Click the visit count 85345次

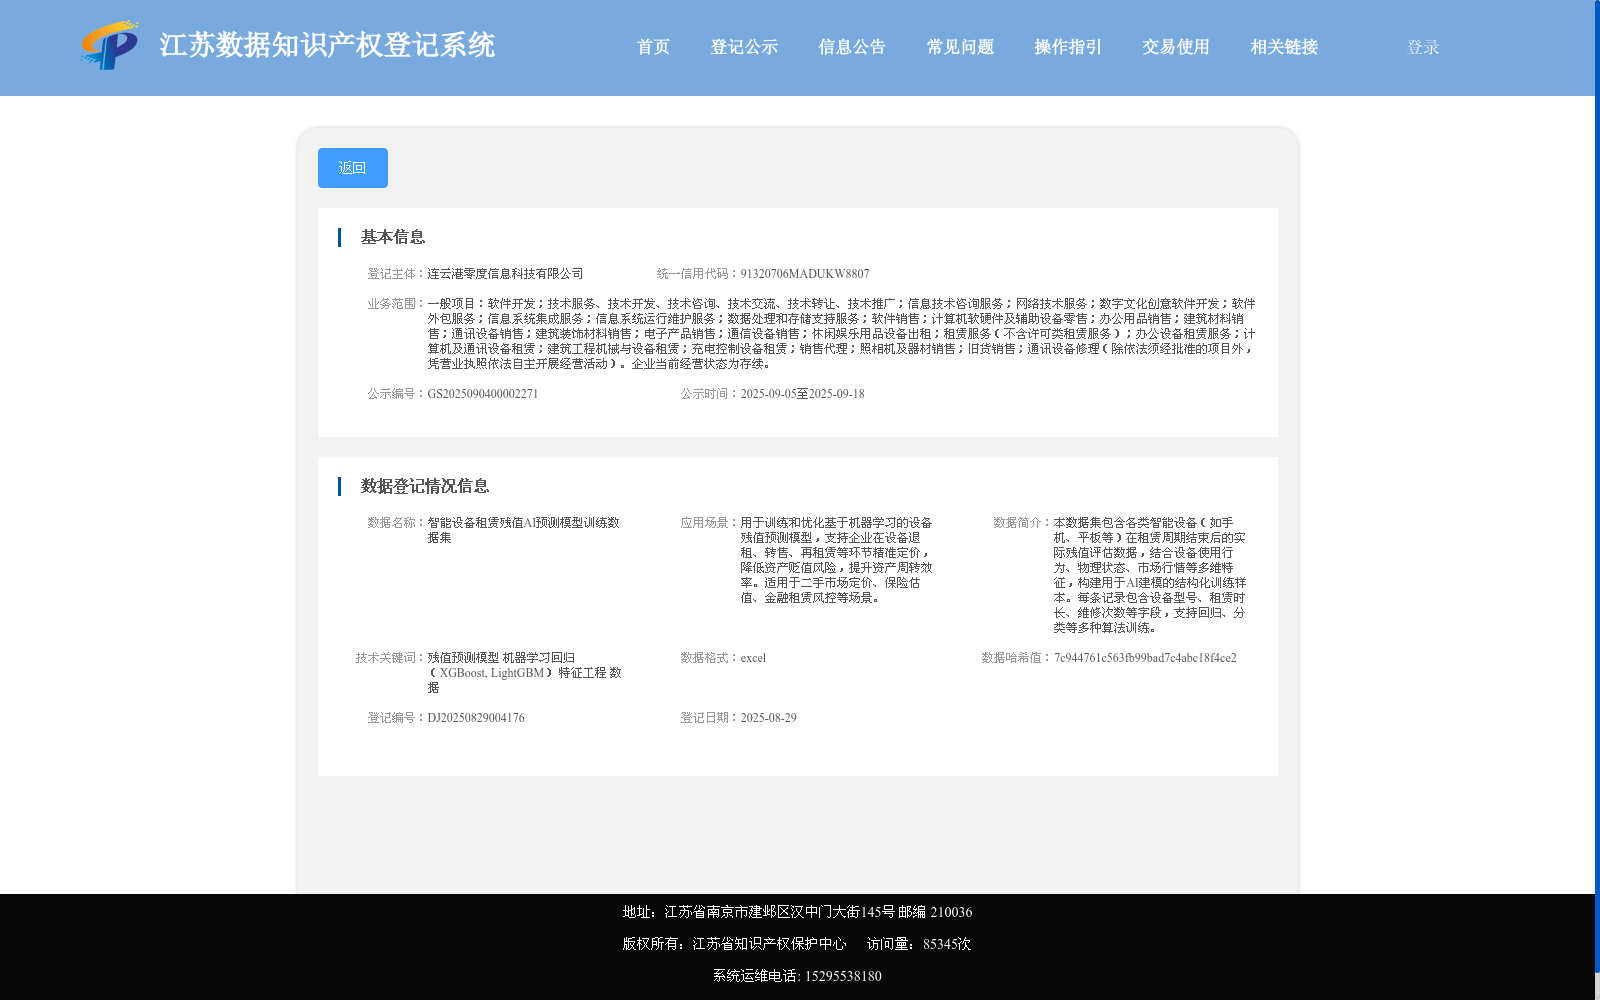[x=947, y=944]
